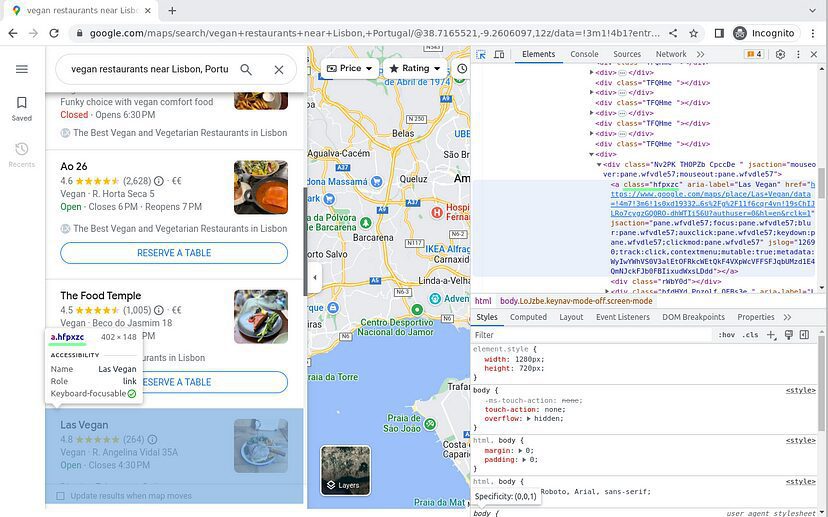Enable Update results when map moves
Viewport: 828px width, 517px height.
61,496
